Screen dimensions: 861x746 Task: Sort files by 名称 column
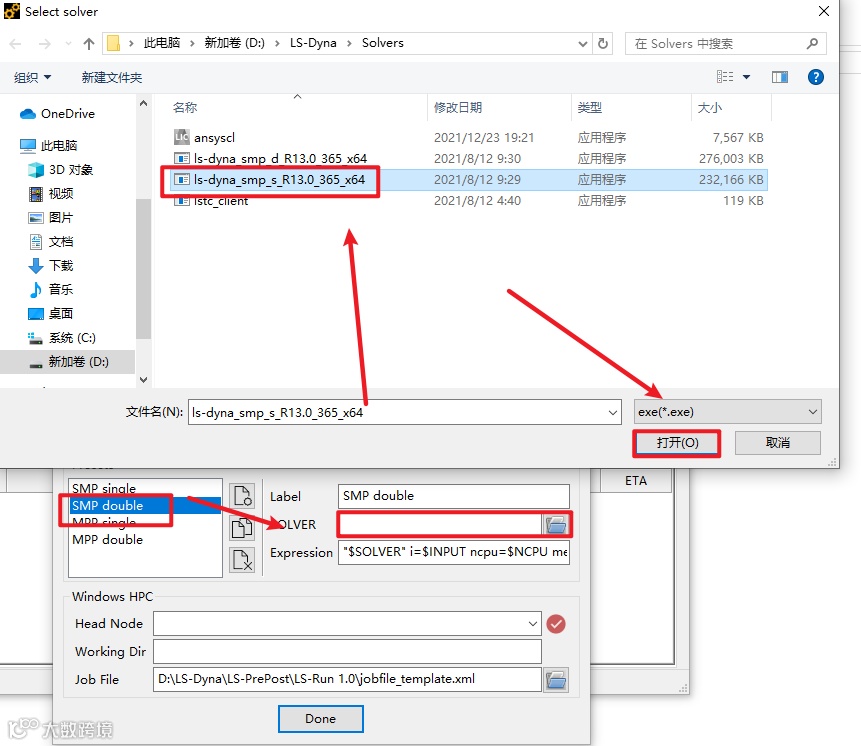[x=184, y=108]
